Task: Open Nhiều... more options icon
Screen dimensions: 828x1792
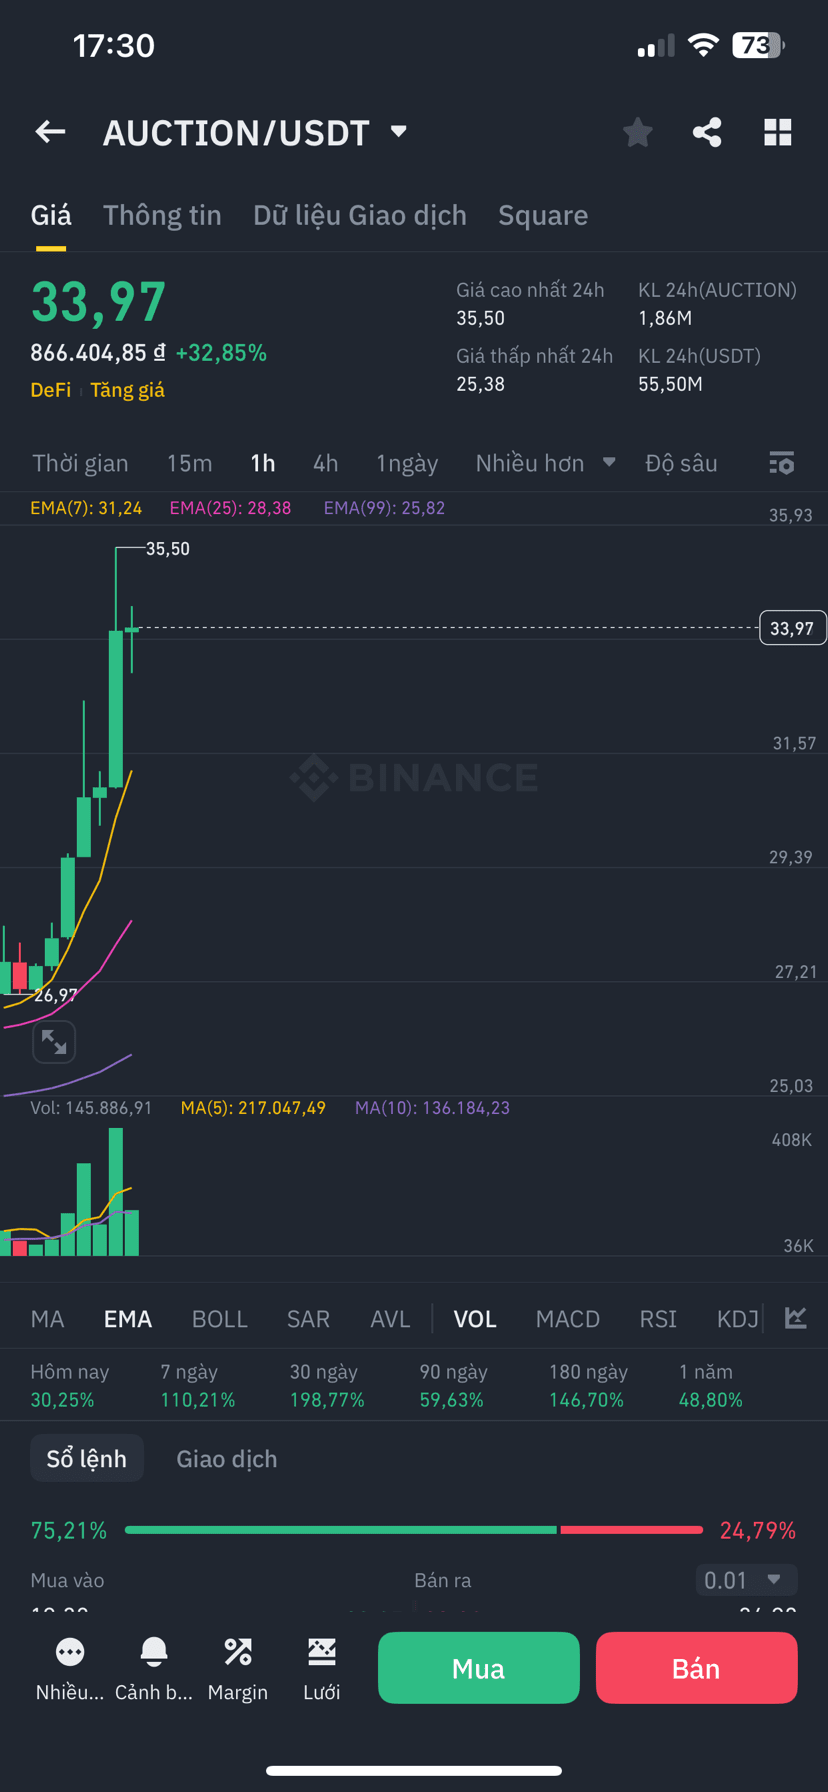Action: [70, 1667]
